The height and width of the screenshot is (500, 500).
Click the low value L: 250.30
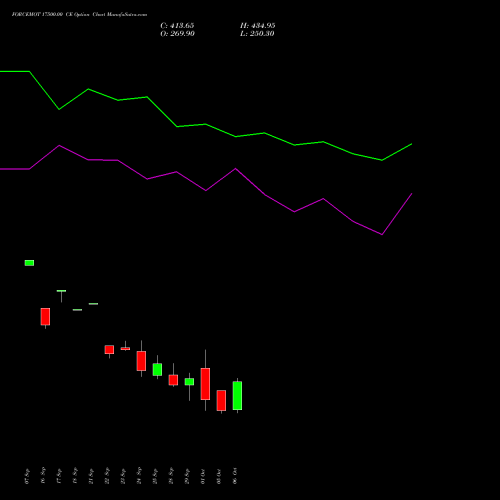pos(257,34)
